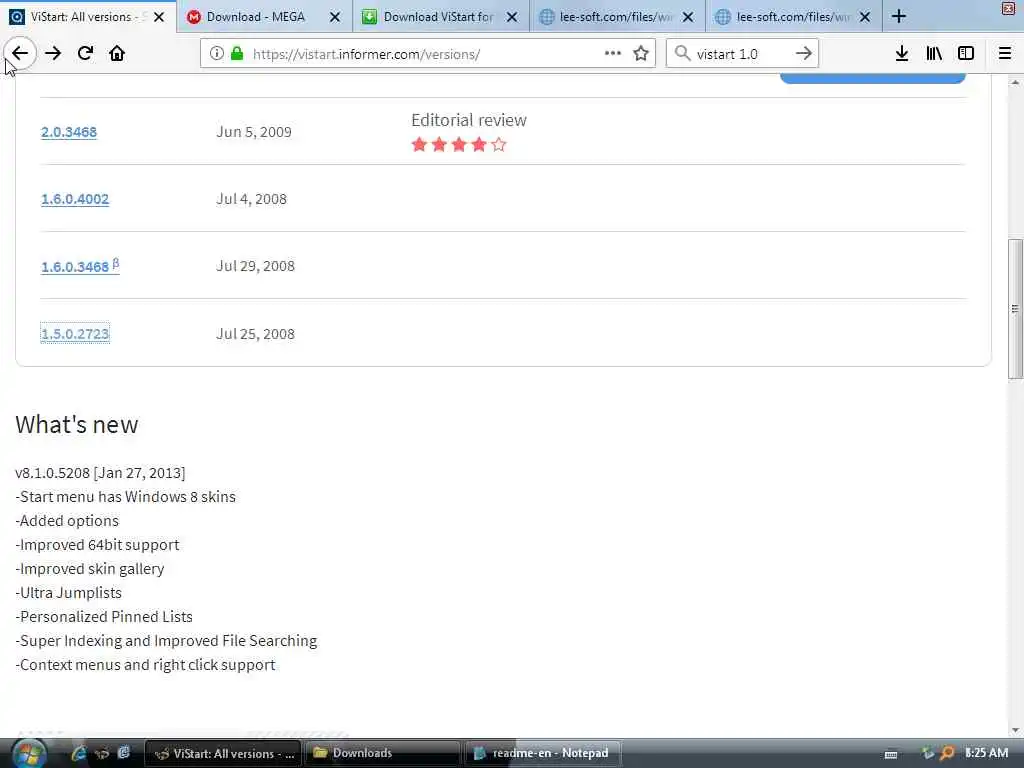Click ViStart All versions taskbar button
Screen dimensions: 1024x768
pos(223,753)
